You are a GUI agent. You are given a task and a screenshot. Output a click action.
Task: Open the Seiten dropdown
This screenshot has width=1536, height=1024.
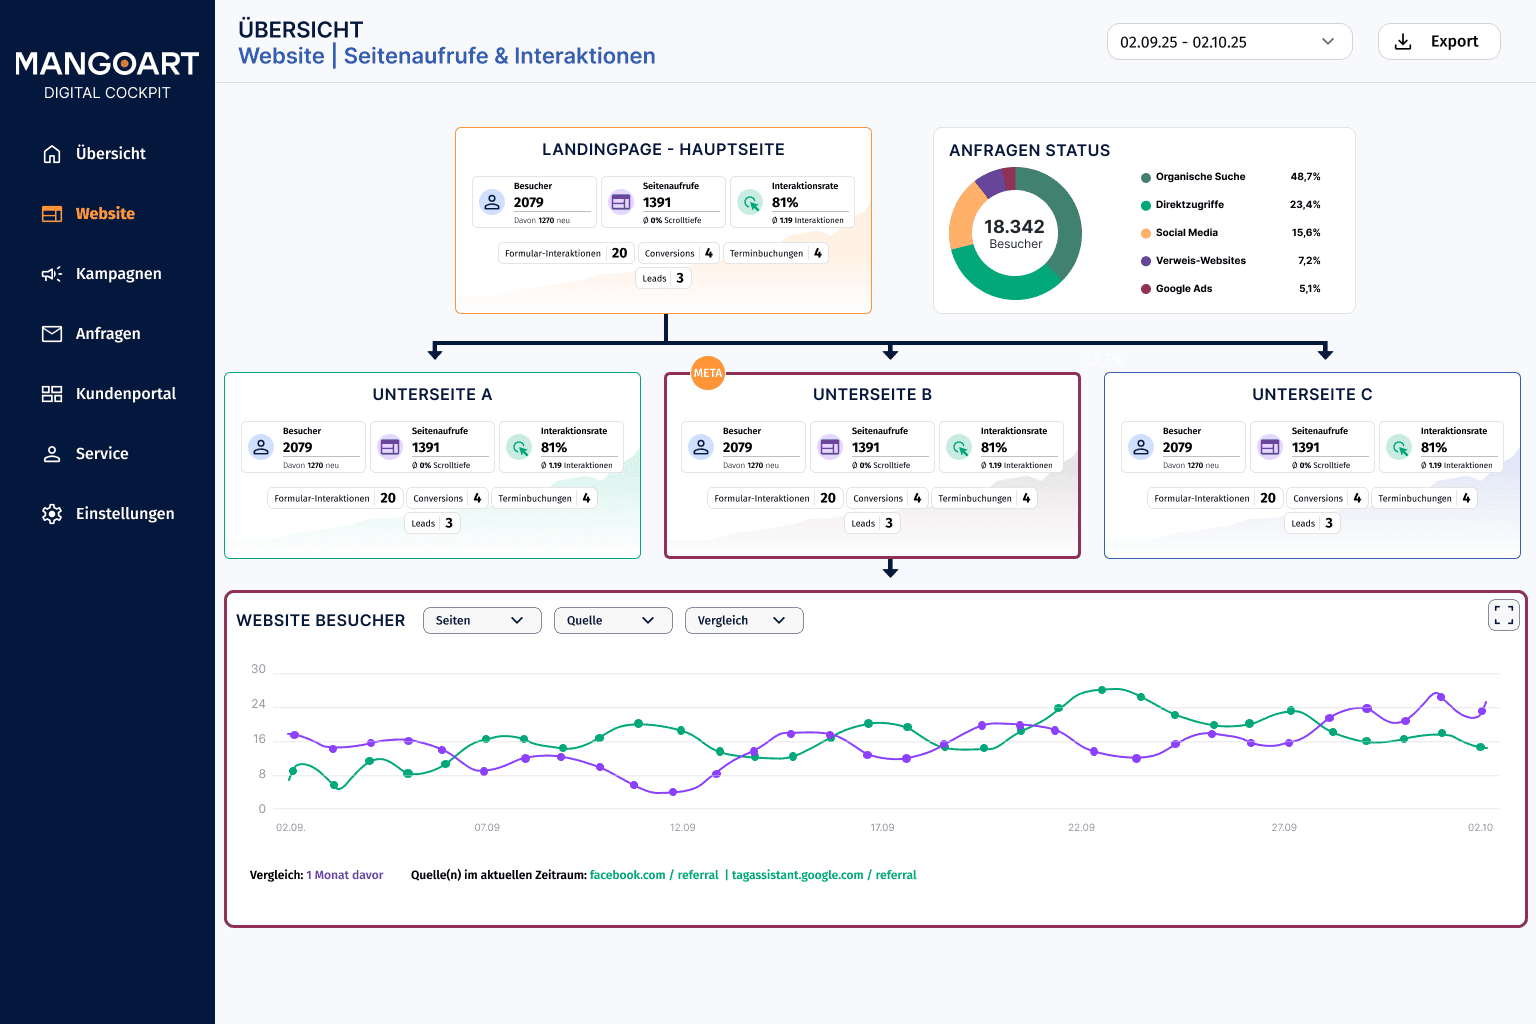pyautogui.click(x=482, y=621)
